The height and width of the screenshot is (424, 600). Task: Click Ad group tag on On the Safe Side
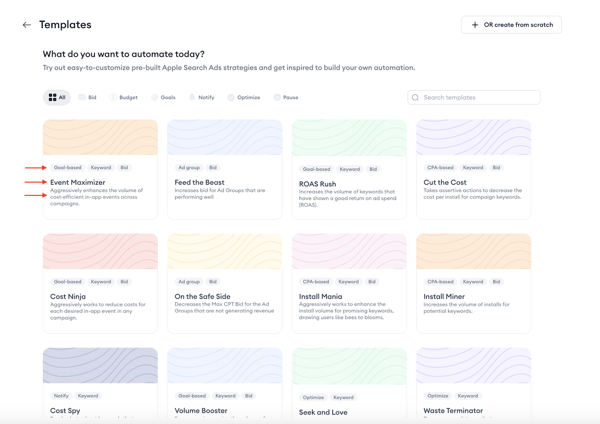[189, 282]
